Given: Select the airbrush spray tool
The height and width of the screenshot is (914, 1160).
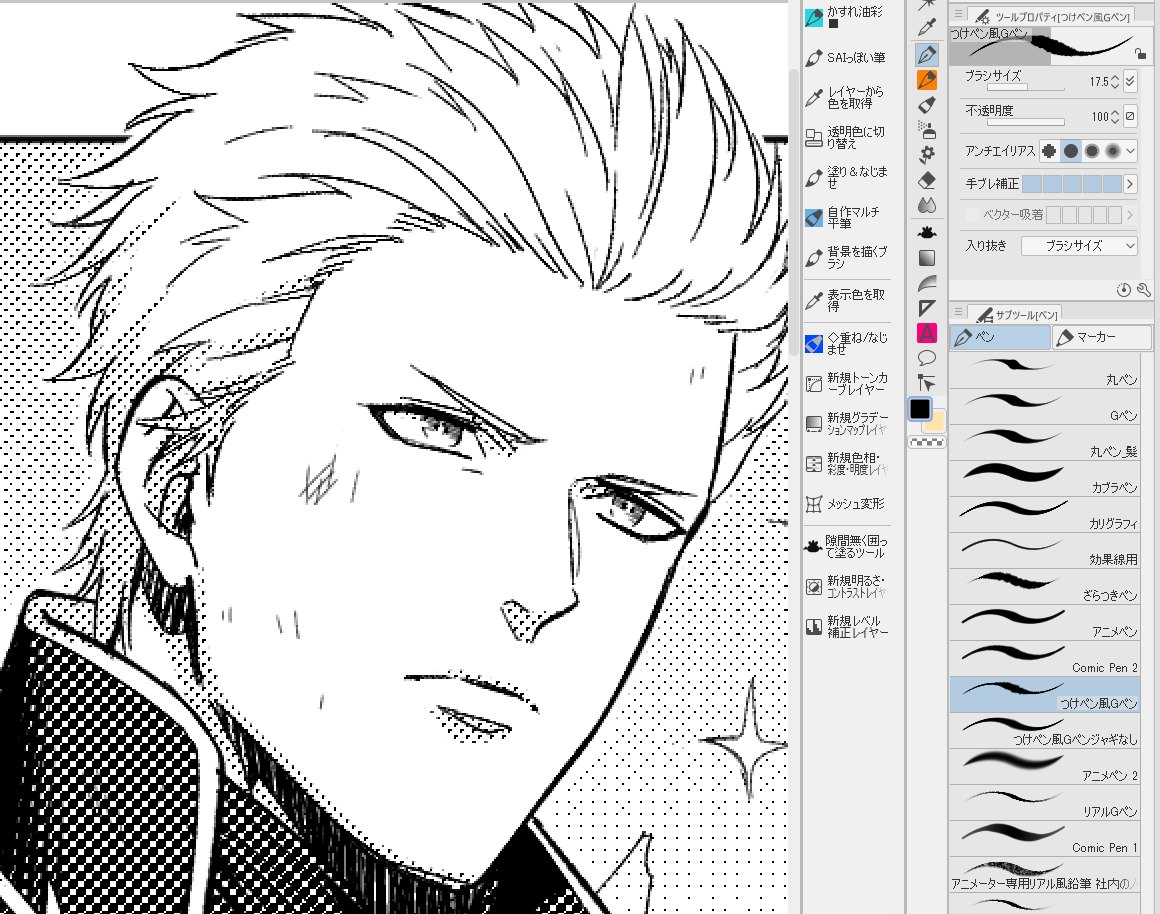Looking at the screenshot, I should (x=926, y=130).
